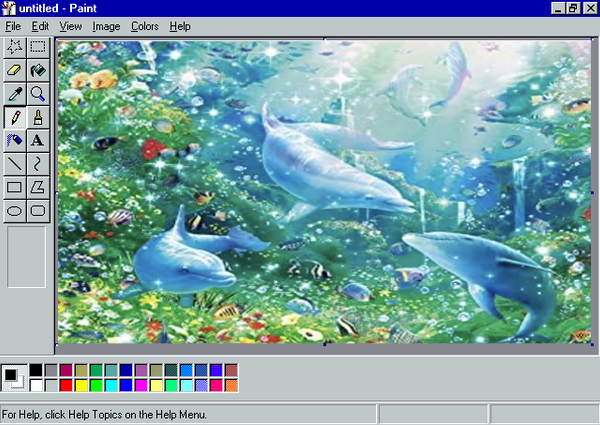Select the purple palette swatch
The width and height of the screenshot is (600, 425).
[141, 370]
